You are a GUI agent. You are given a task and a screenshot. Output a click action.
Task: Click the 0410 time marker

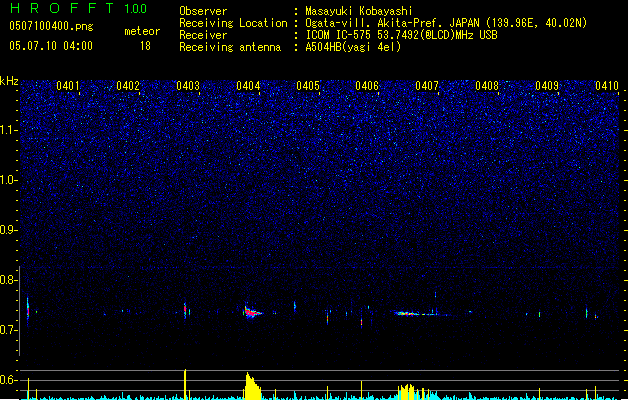(607, 86)
